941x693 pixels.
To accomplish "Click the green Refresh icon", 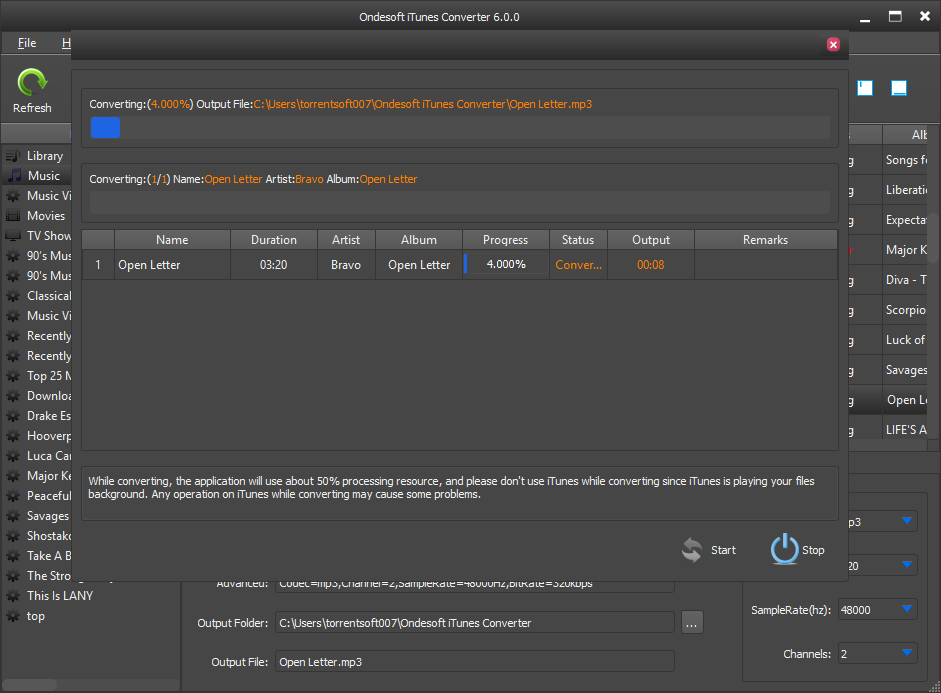I will pyautogui.click(x=32, y=82).
